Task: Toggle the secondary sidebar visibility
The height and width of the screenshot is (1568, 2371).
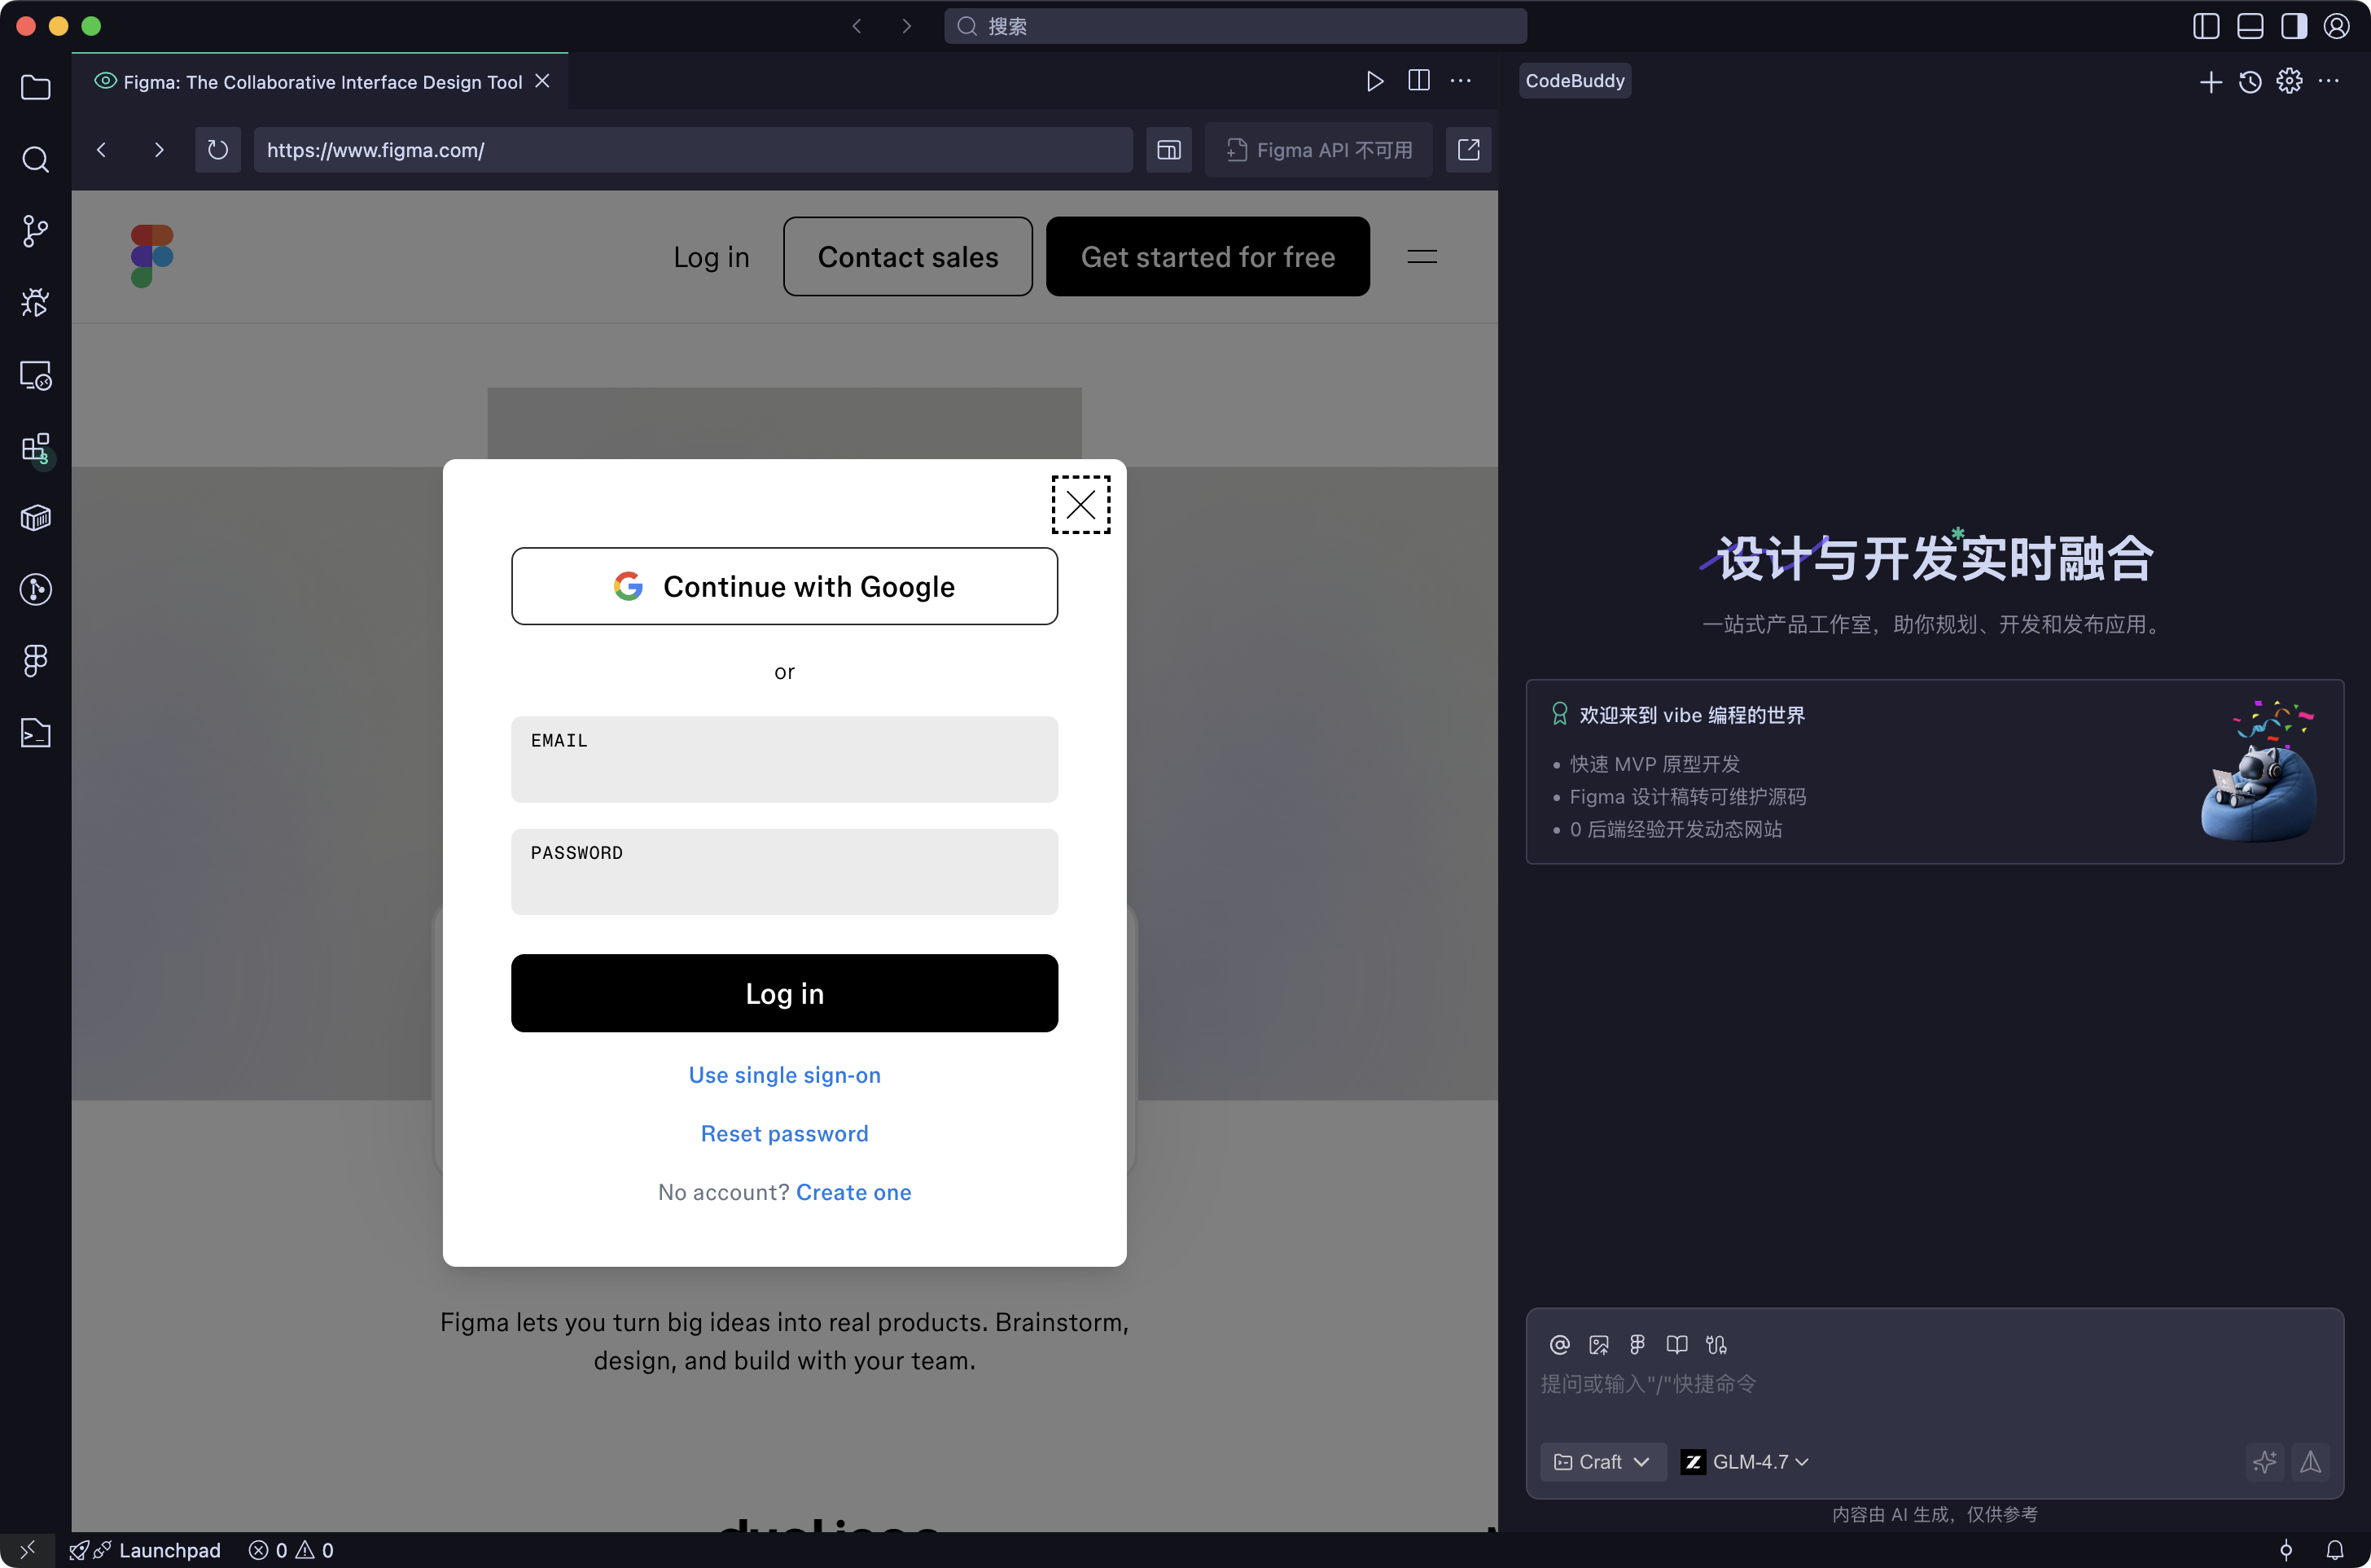Action: coord(2294,26)
